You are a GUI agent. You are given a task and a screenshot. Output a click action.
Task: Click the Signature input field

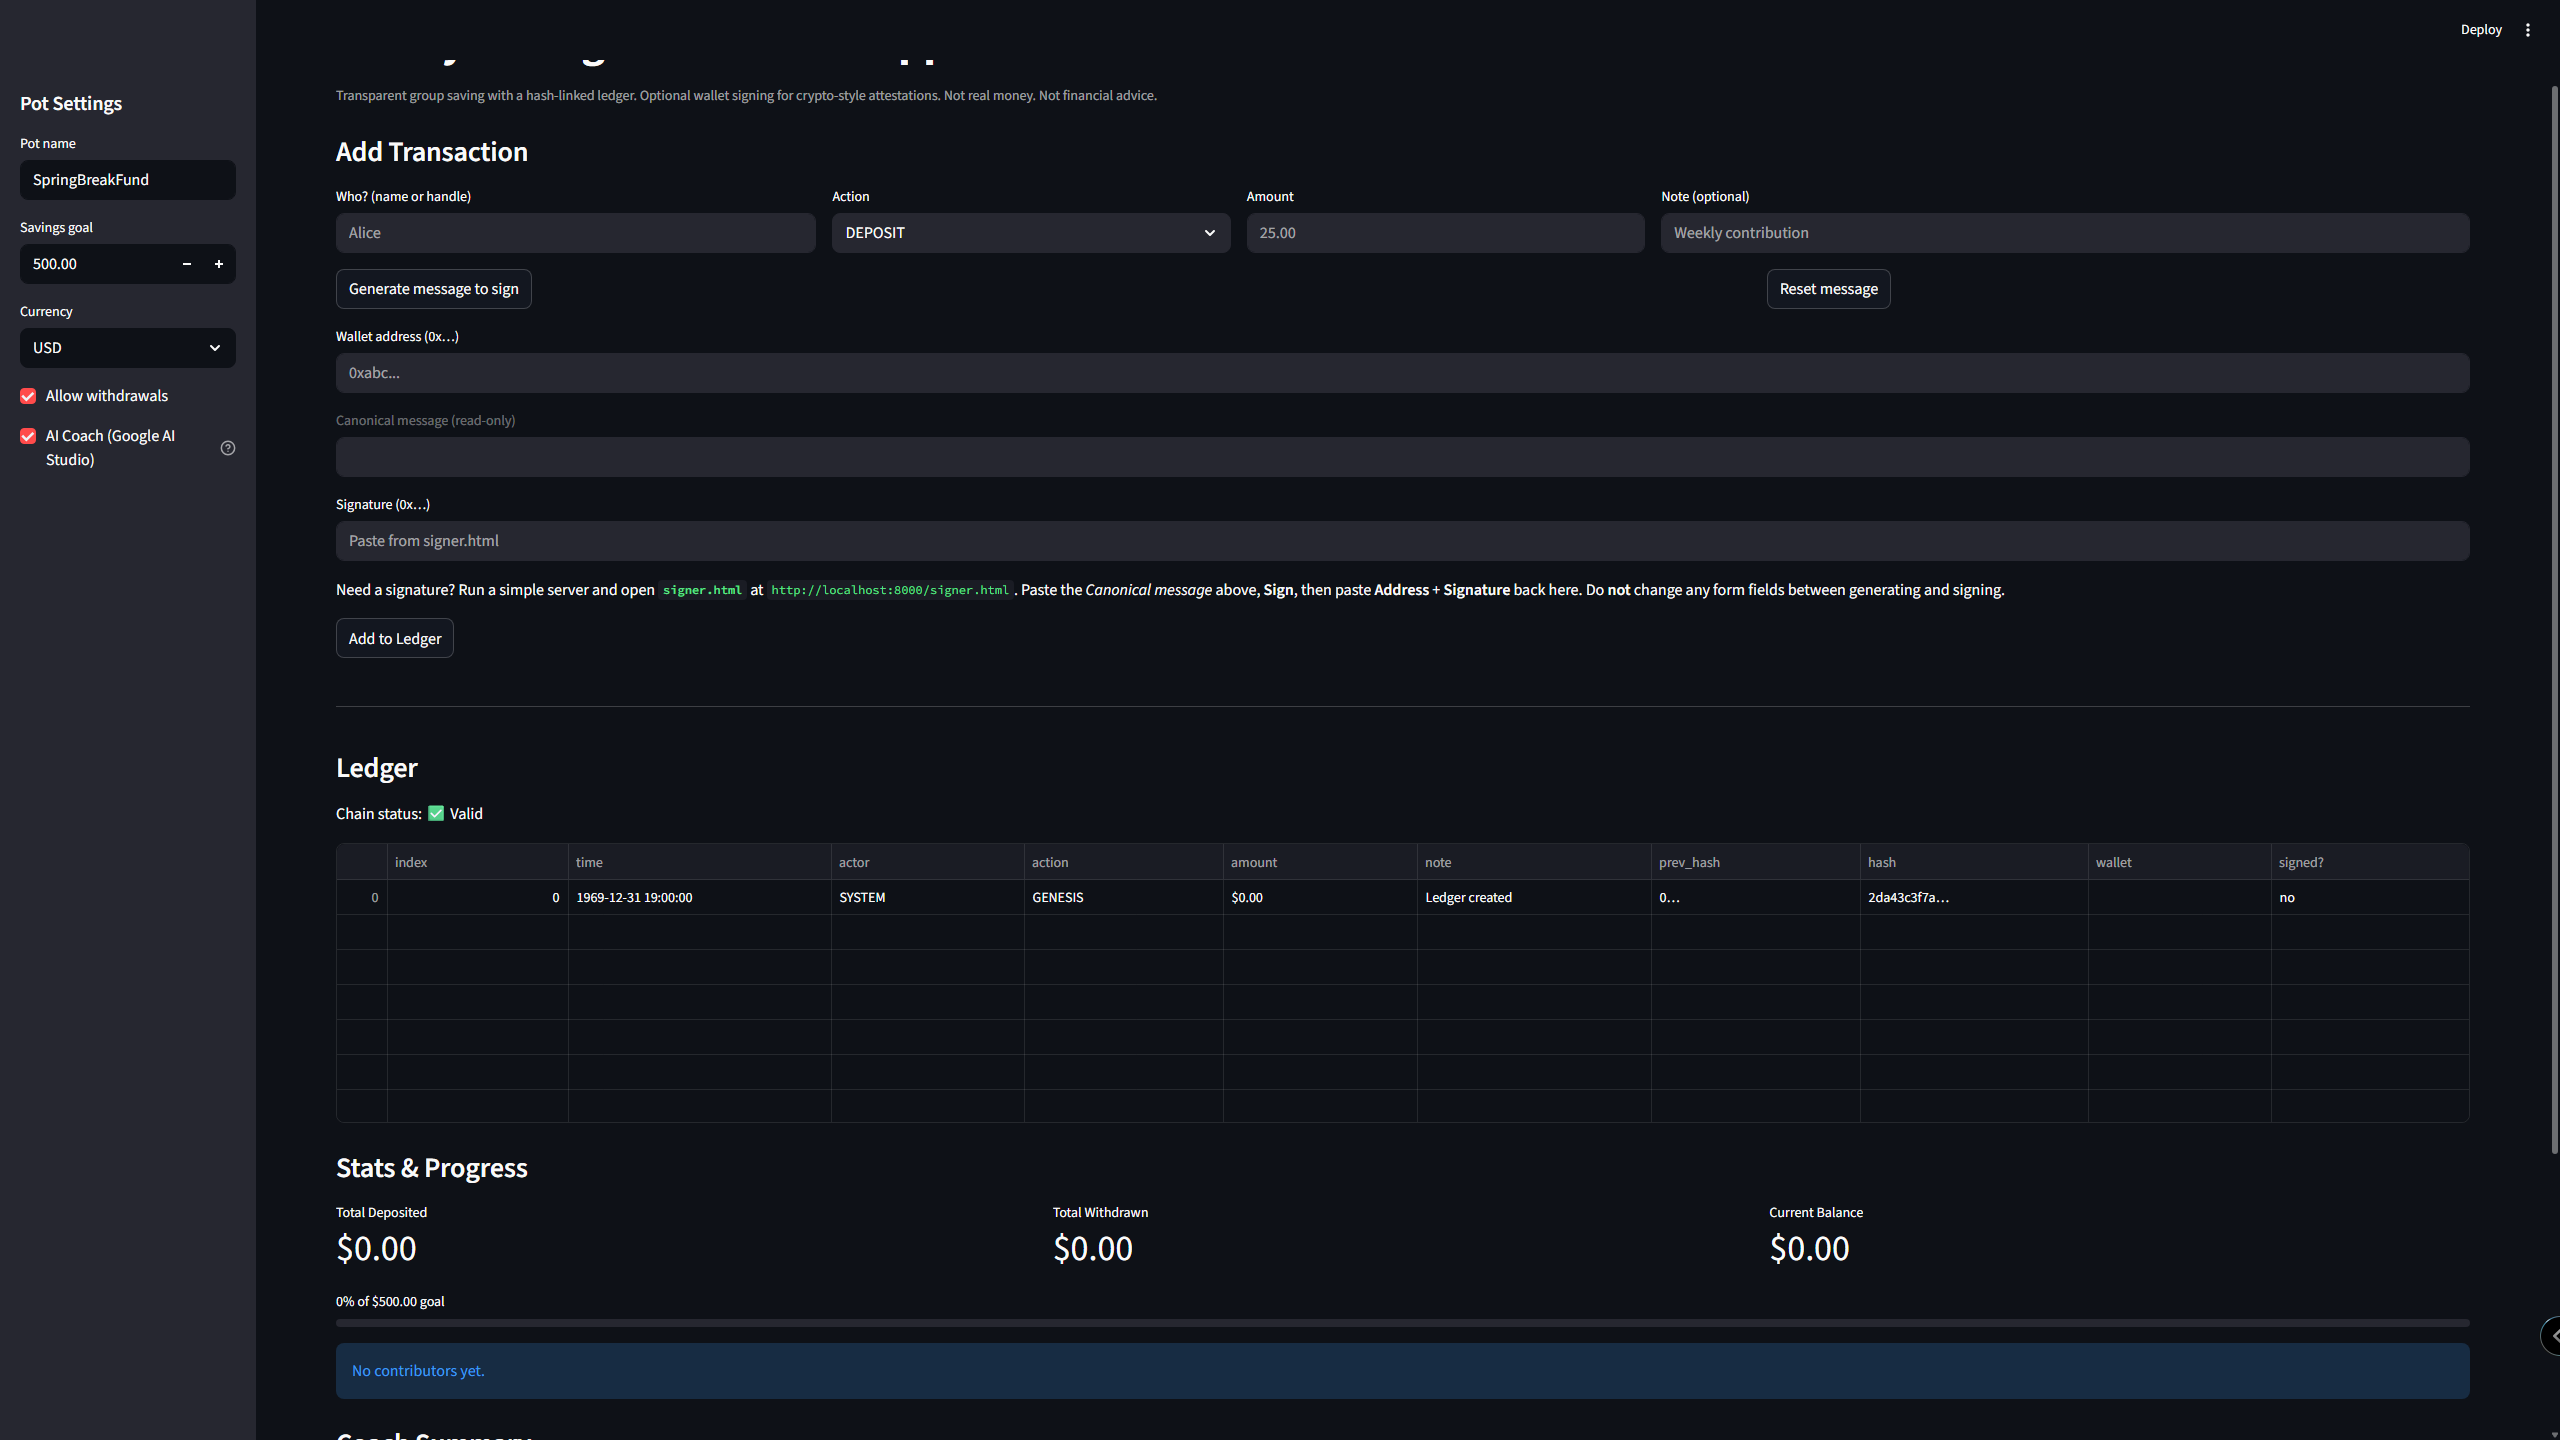pyautogui.click(x=1402, y=541)
